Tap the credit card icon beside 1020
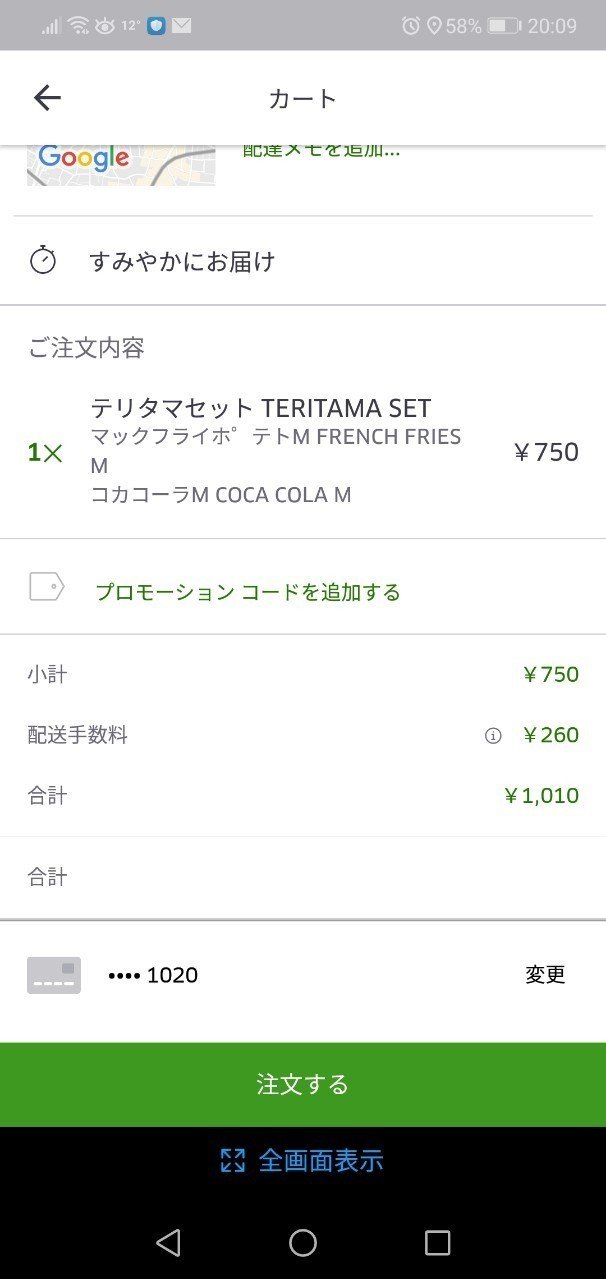The height and width of the screenshot is (1279, 606). click(x=52, y=974)
